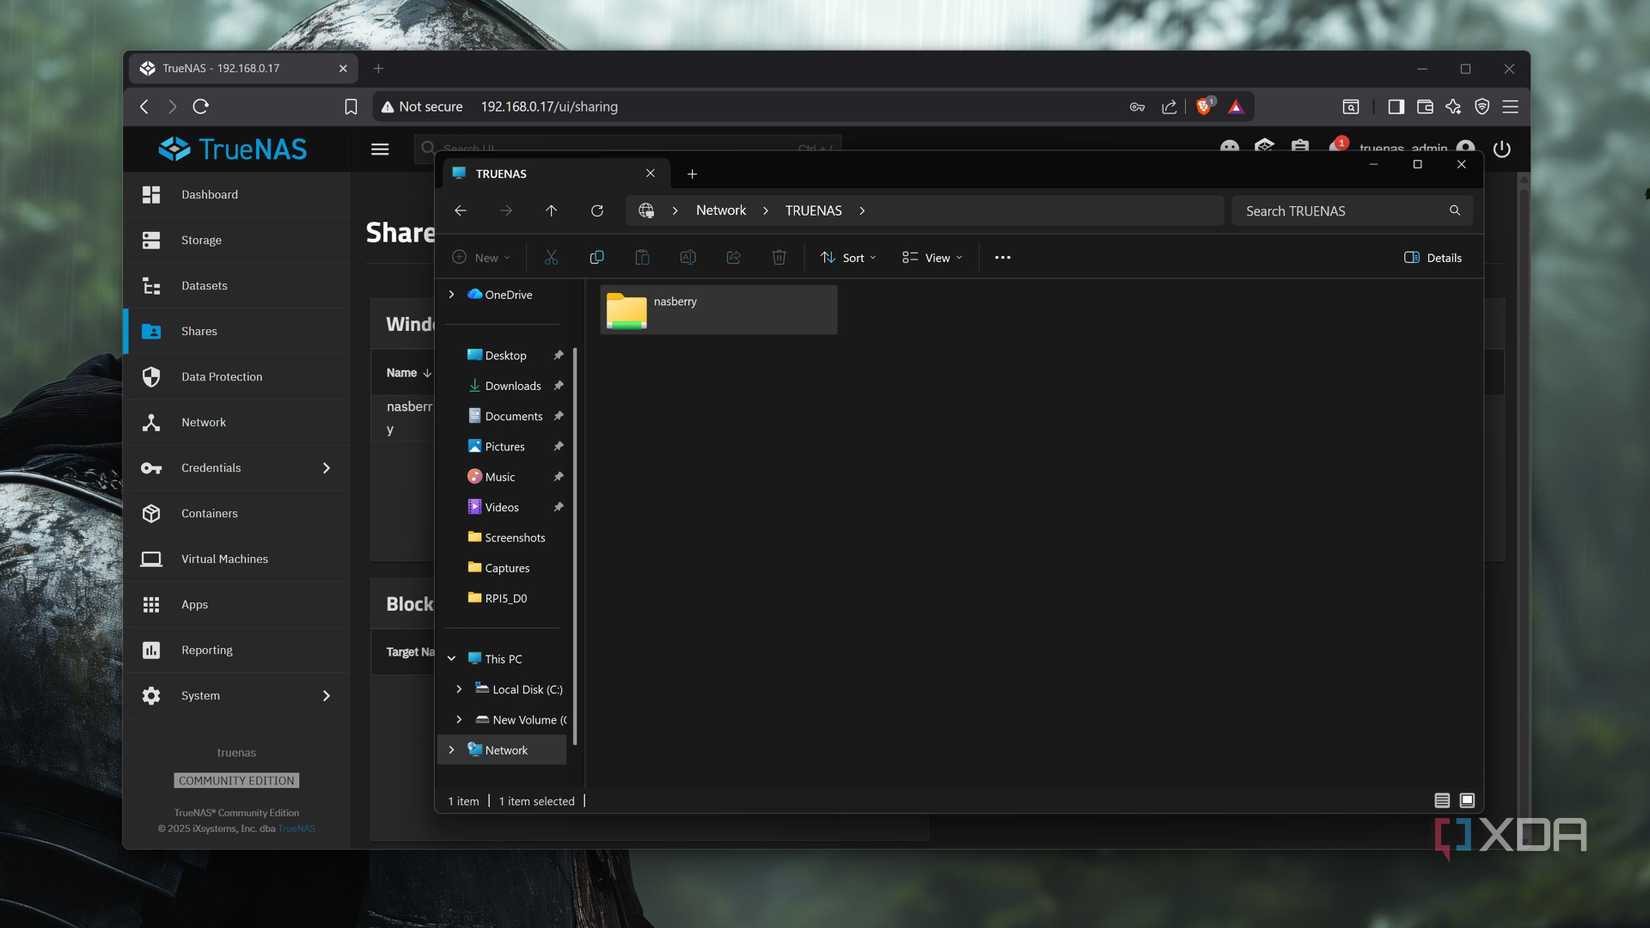Collapse This PC tree node

tap(451, 659)
